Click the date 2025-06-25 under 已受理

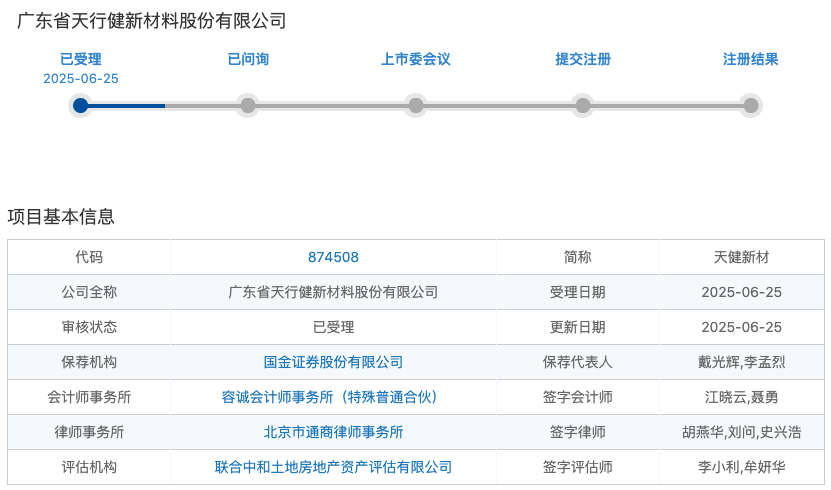(x=81, y=78)
